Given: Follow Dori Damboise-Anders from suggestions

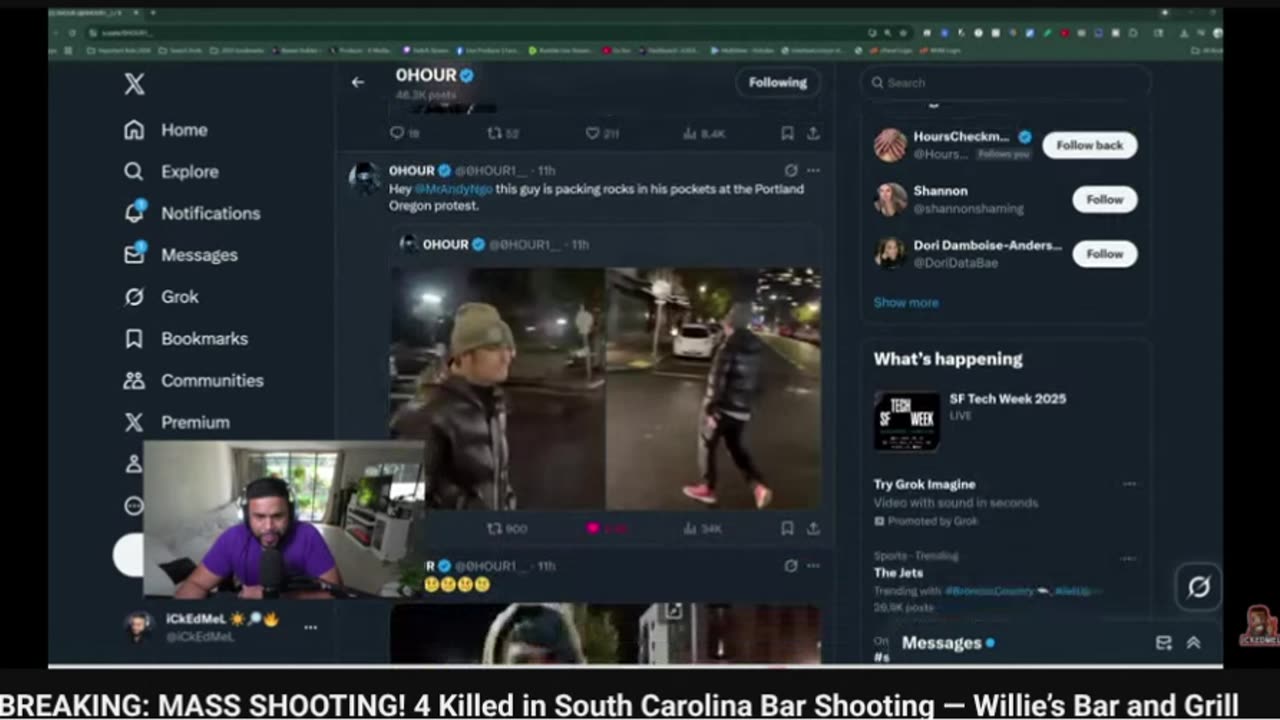Looking at the screenshot, I should point(1105,254).
